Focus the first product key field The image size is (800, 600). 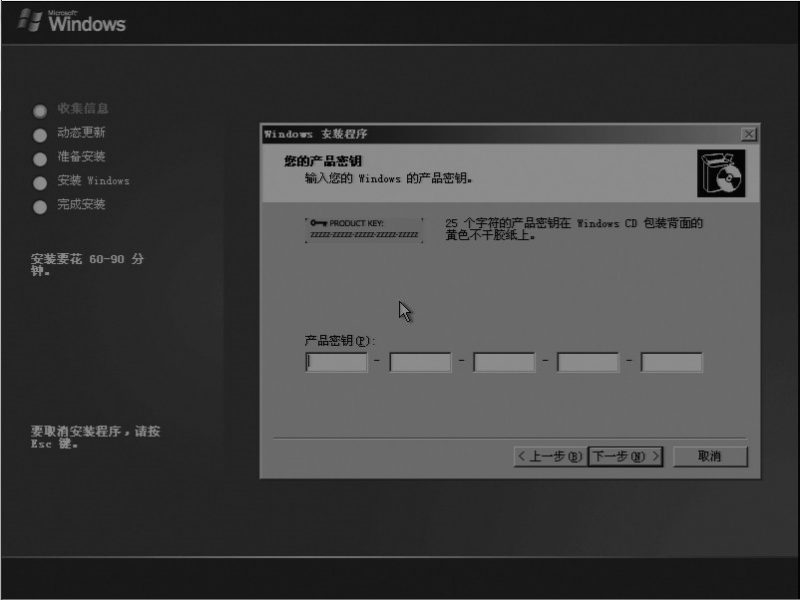pyautogui.click(x=336, y=362)
